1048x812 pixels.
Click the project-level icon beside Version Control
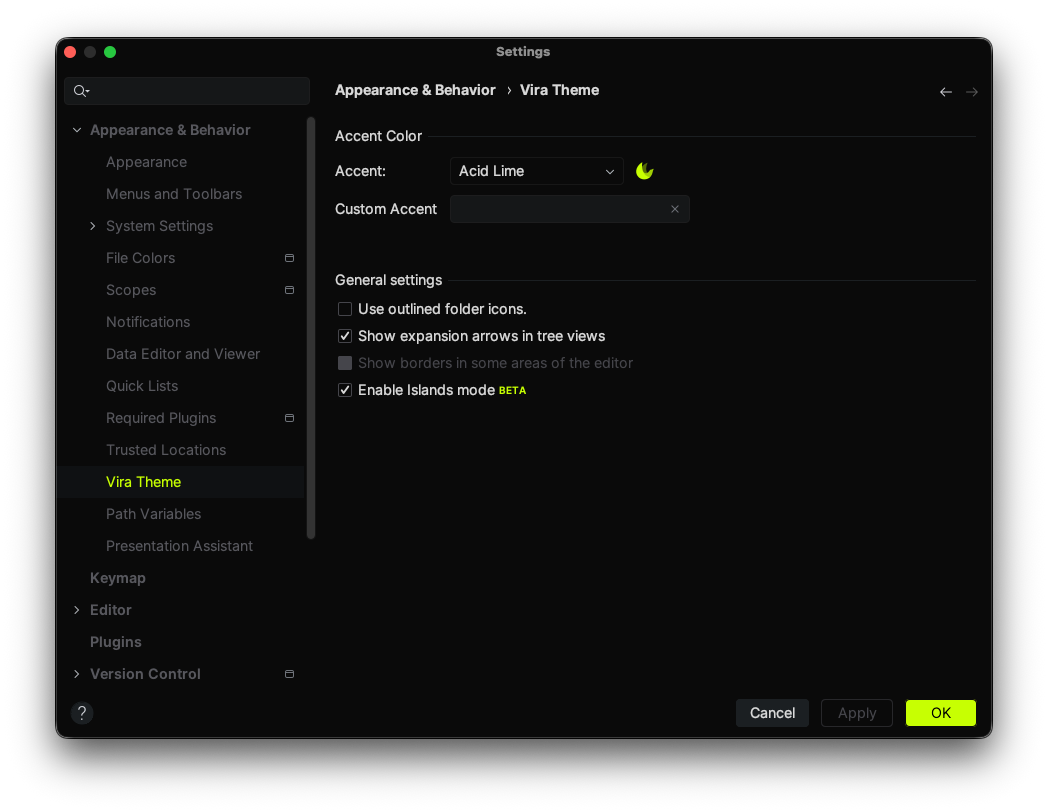pyautogui.click(x=289, y=674)
